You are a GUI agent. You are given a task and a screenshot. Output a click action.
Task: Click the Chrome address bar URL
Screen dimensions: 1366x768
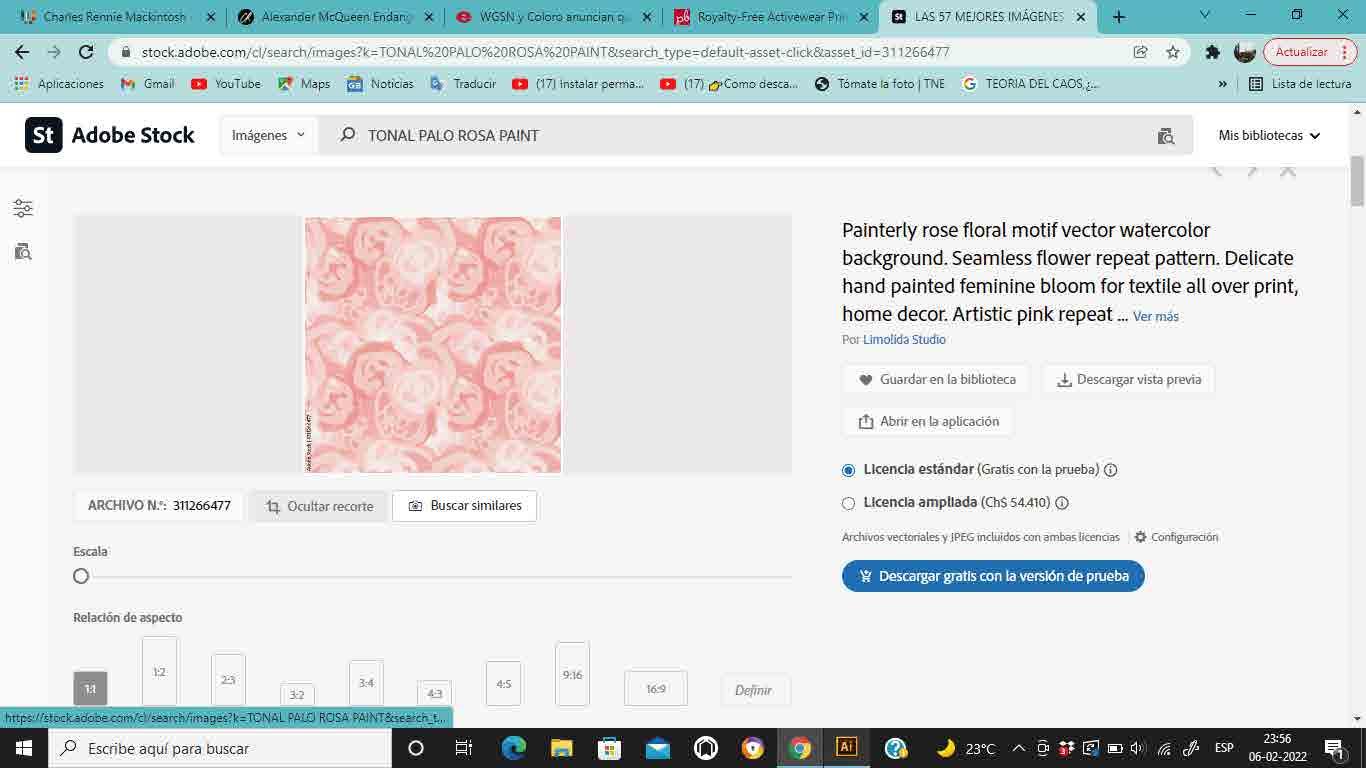545,52
